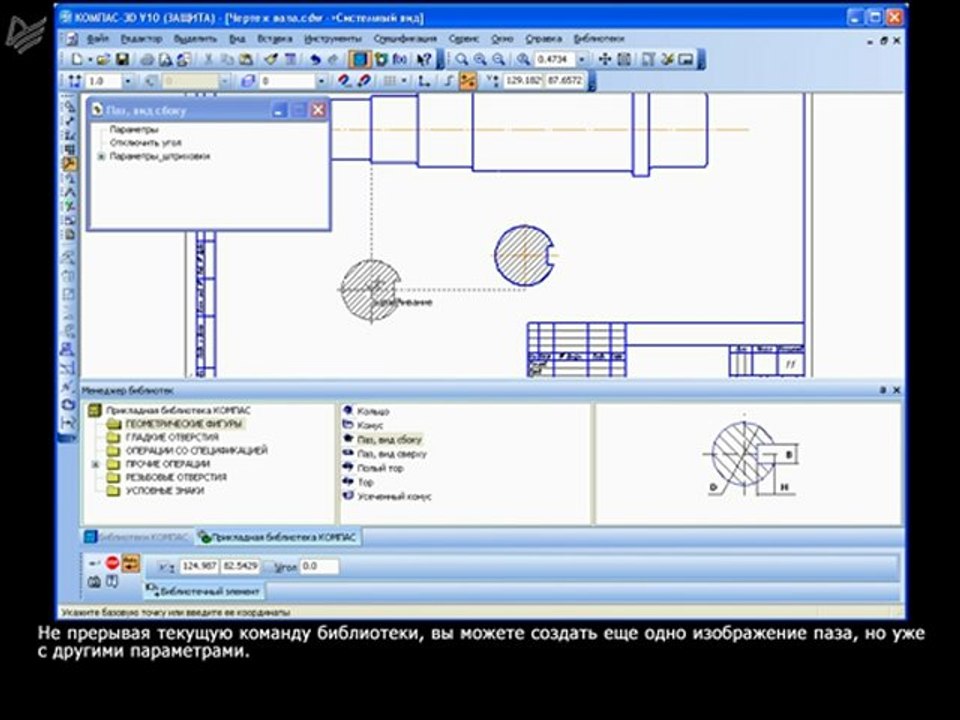960x720 pixels.
Task: Open the Файл menu
Action: click(x=97, y=39)
